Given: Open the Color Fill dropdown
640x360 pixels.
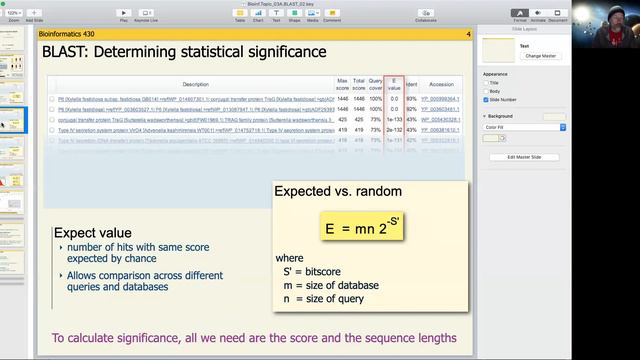Looking at the screenshot, I should click(524, 127).
